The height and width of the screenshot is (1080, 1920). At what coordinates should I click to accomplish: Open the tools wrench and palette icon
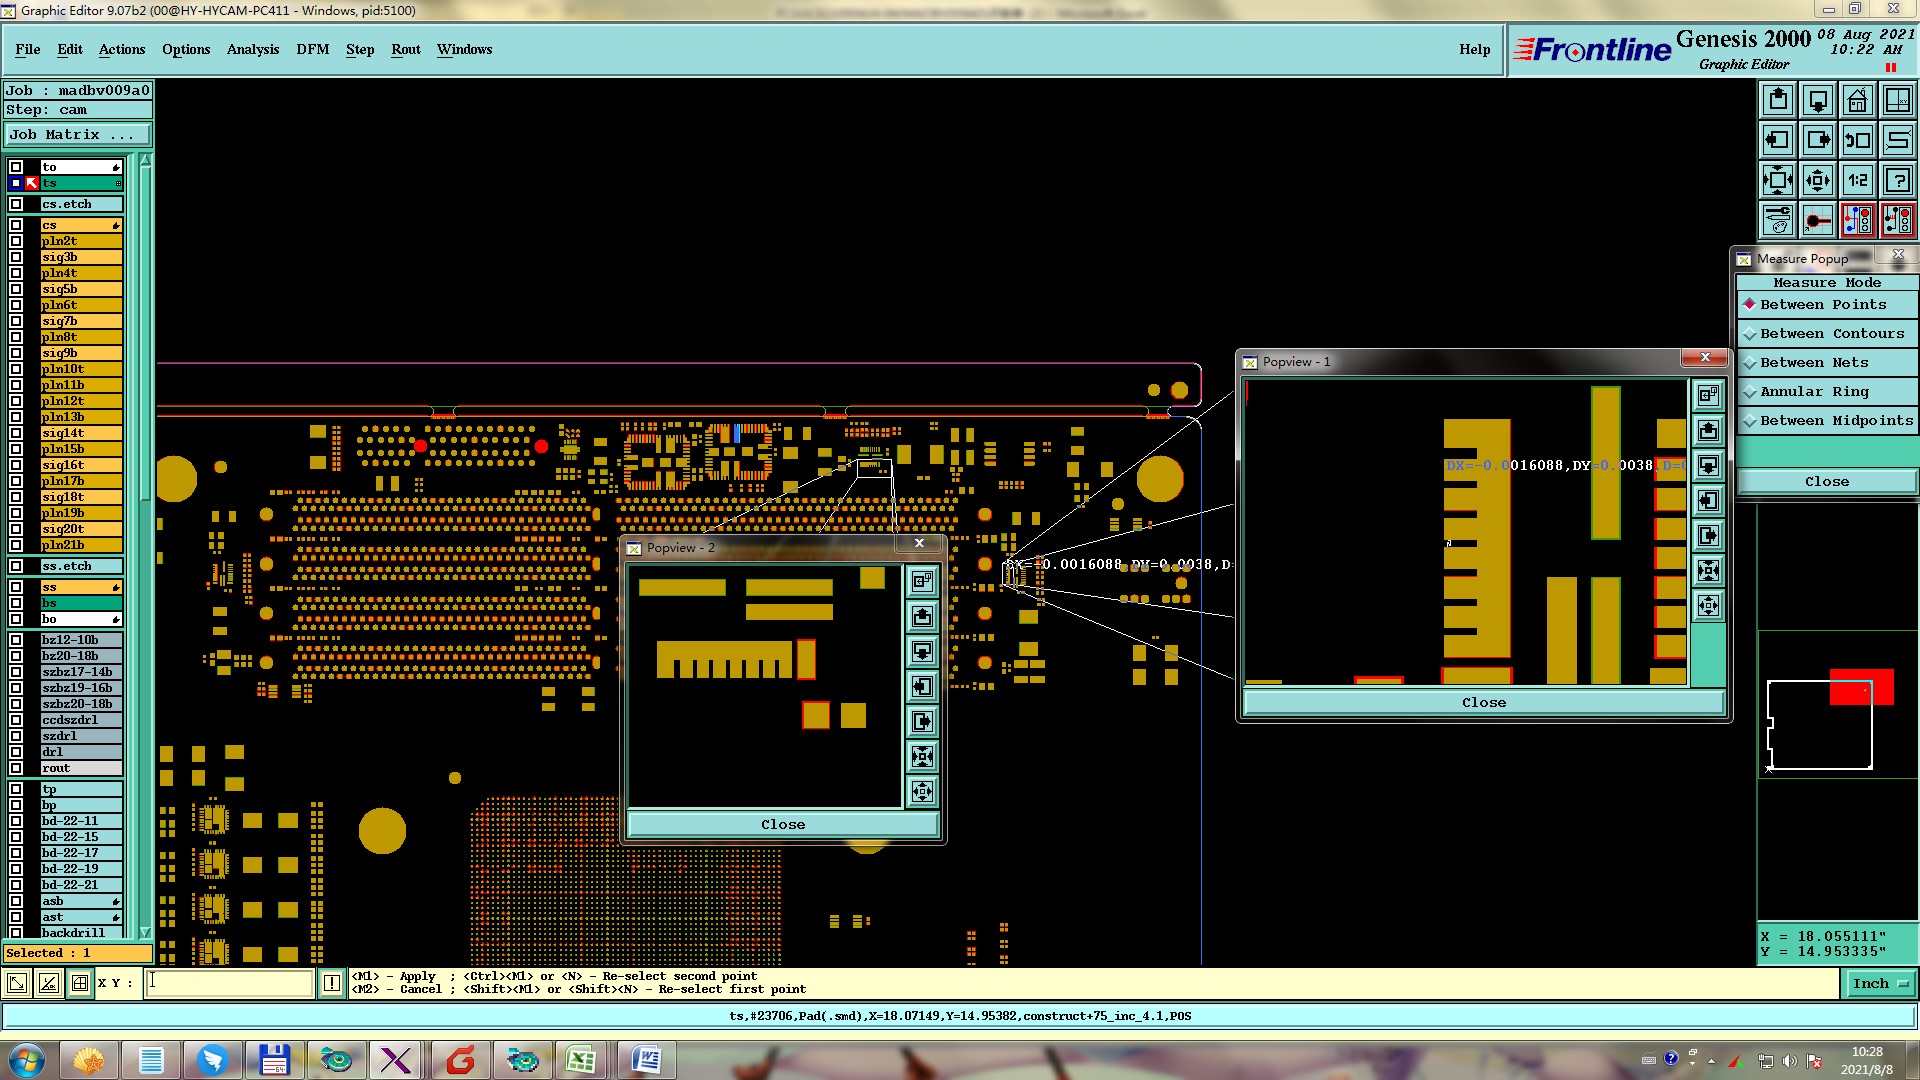pyautogui.click(x=1777, y=220)
